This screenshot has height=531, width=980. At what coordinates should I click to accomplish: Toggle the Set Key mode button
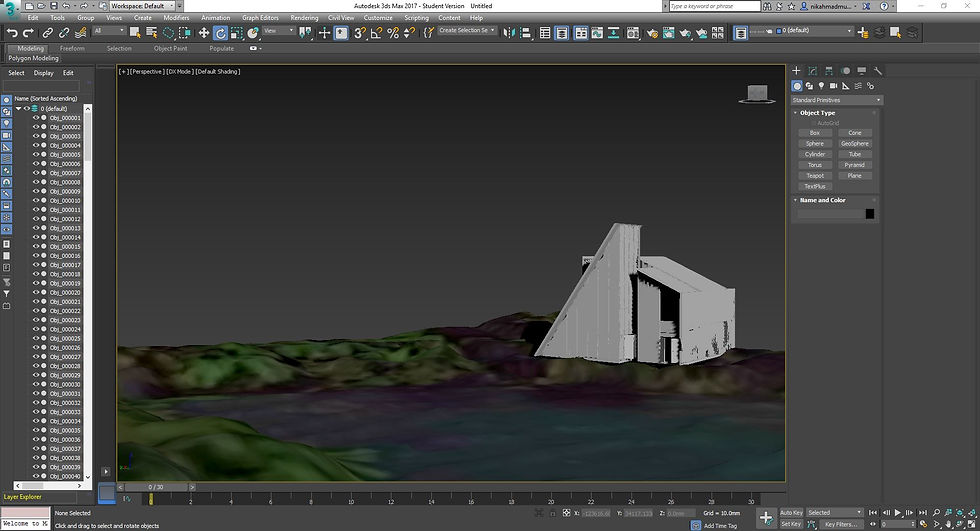tap(791, 524)
